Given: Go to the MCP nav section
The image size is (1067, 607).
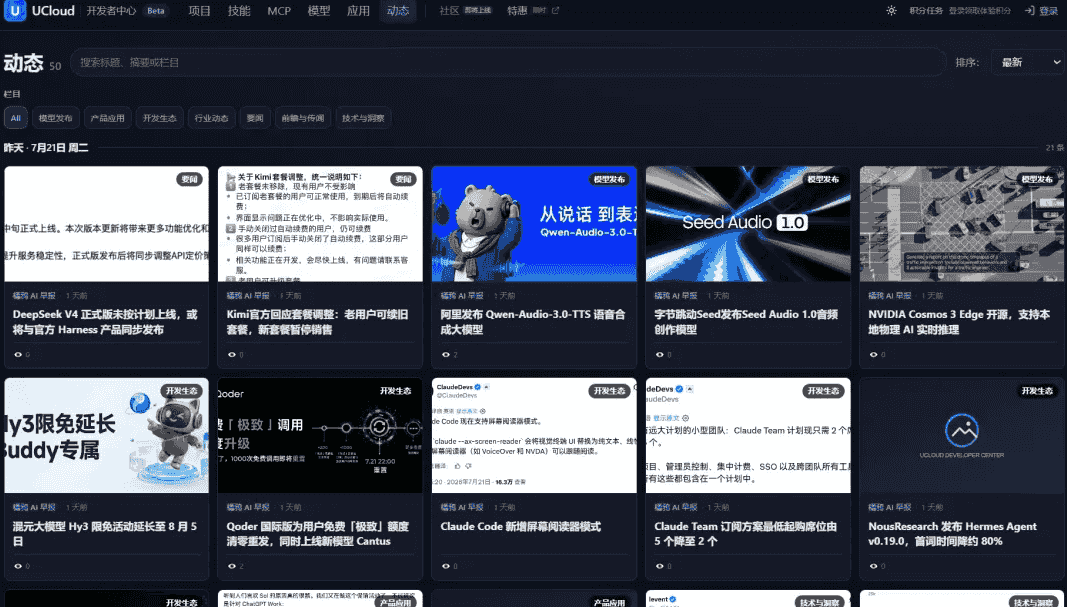Looking at the screenshot, I should coord(279,11).
